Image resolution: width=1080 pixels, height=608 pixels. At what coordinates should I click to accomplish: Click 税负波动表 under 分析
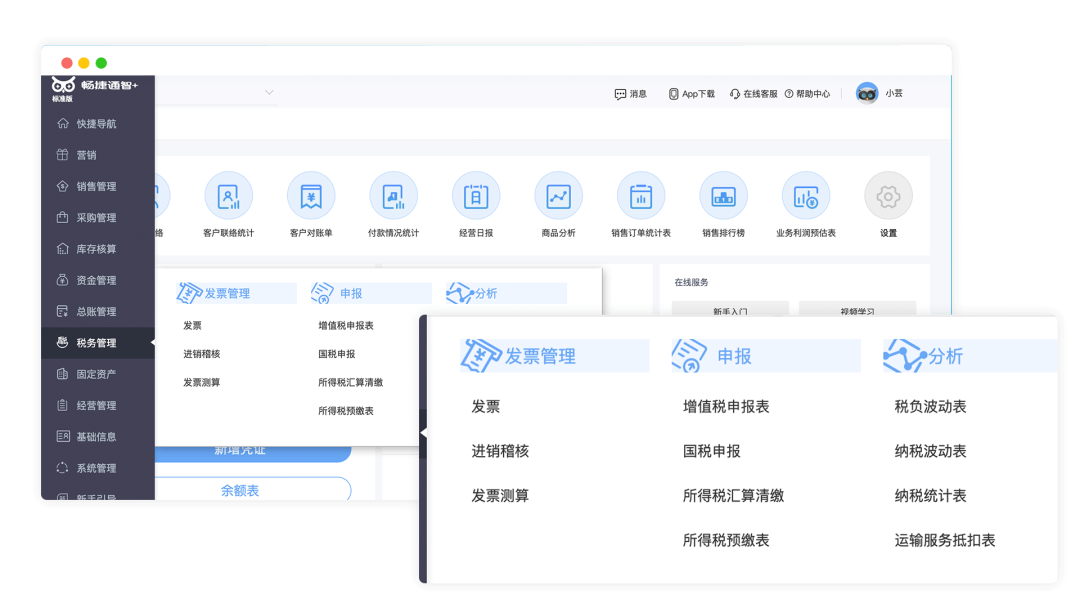pos(930,407)
